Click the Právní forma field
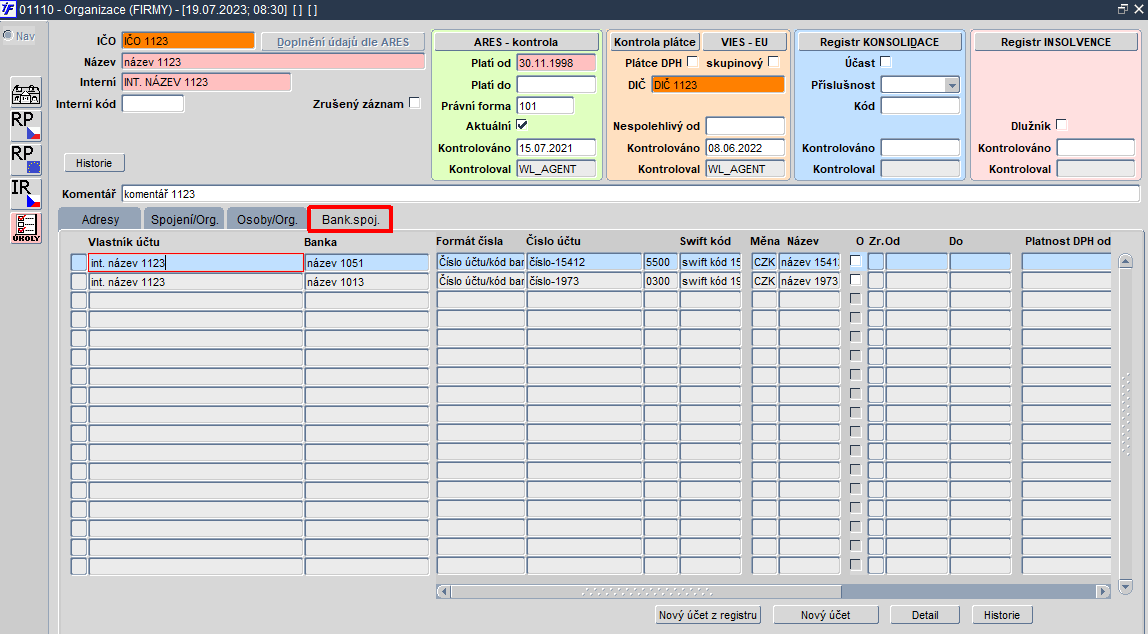The width and height of the screenshot is (1148, 634). pos(545,105)
